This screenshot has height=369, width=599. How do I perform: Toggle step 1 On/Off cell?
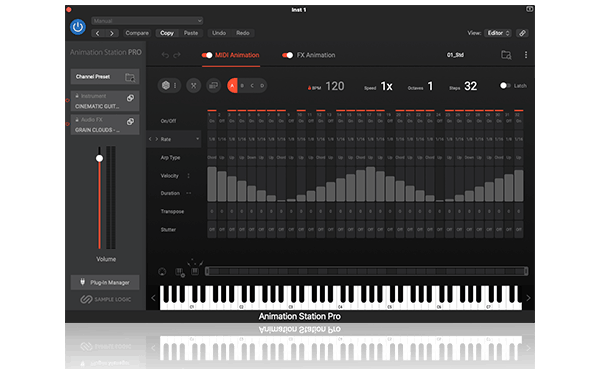point(212,121)
